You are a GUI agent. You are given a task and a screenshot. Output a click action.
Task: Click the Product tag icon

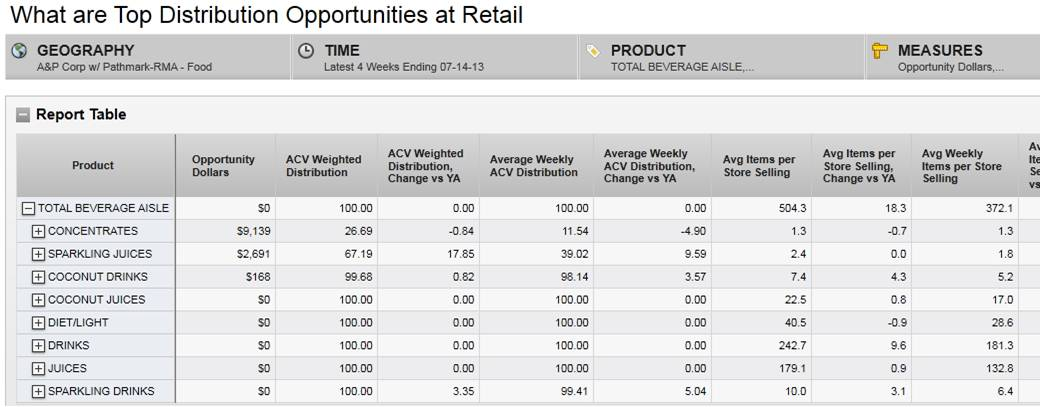592,50
